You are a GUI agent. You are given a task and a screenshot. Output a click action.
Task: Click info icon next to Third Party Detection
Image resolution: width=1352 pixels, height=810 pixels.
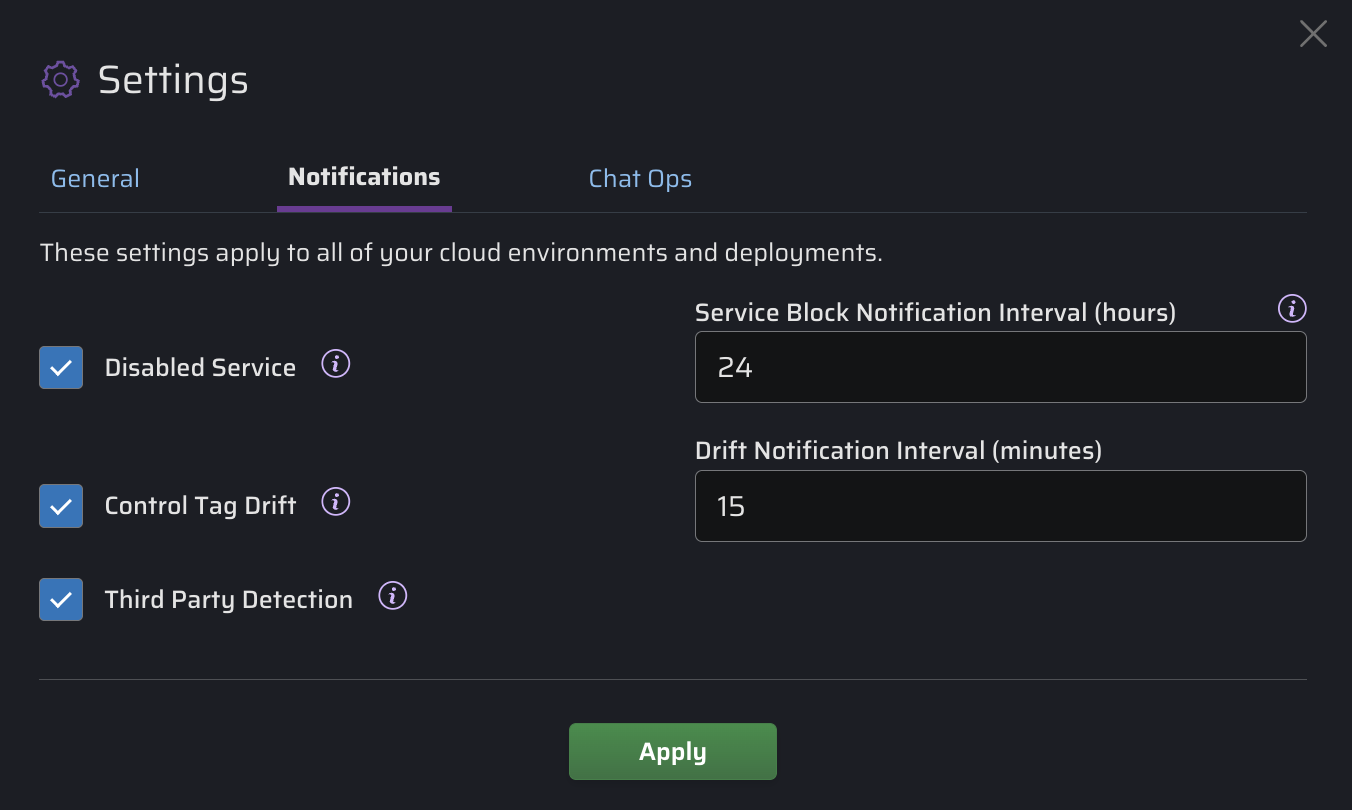(x=393, y=597)
